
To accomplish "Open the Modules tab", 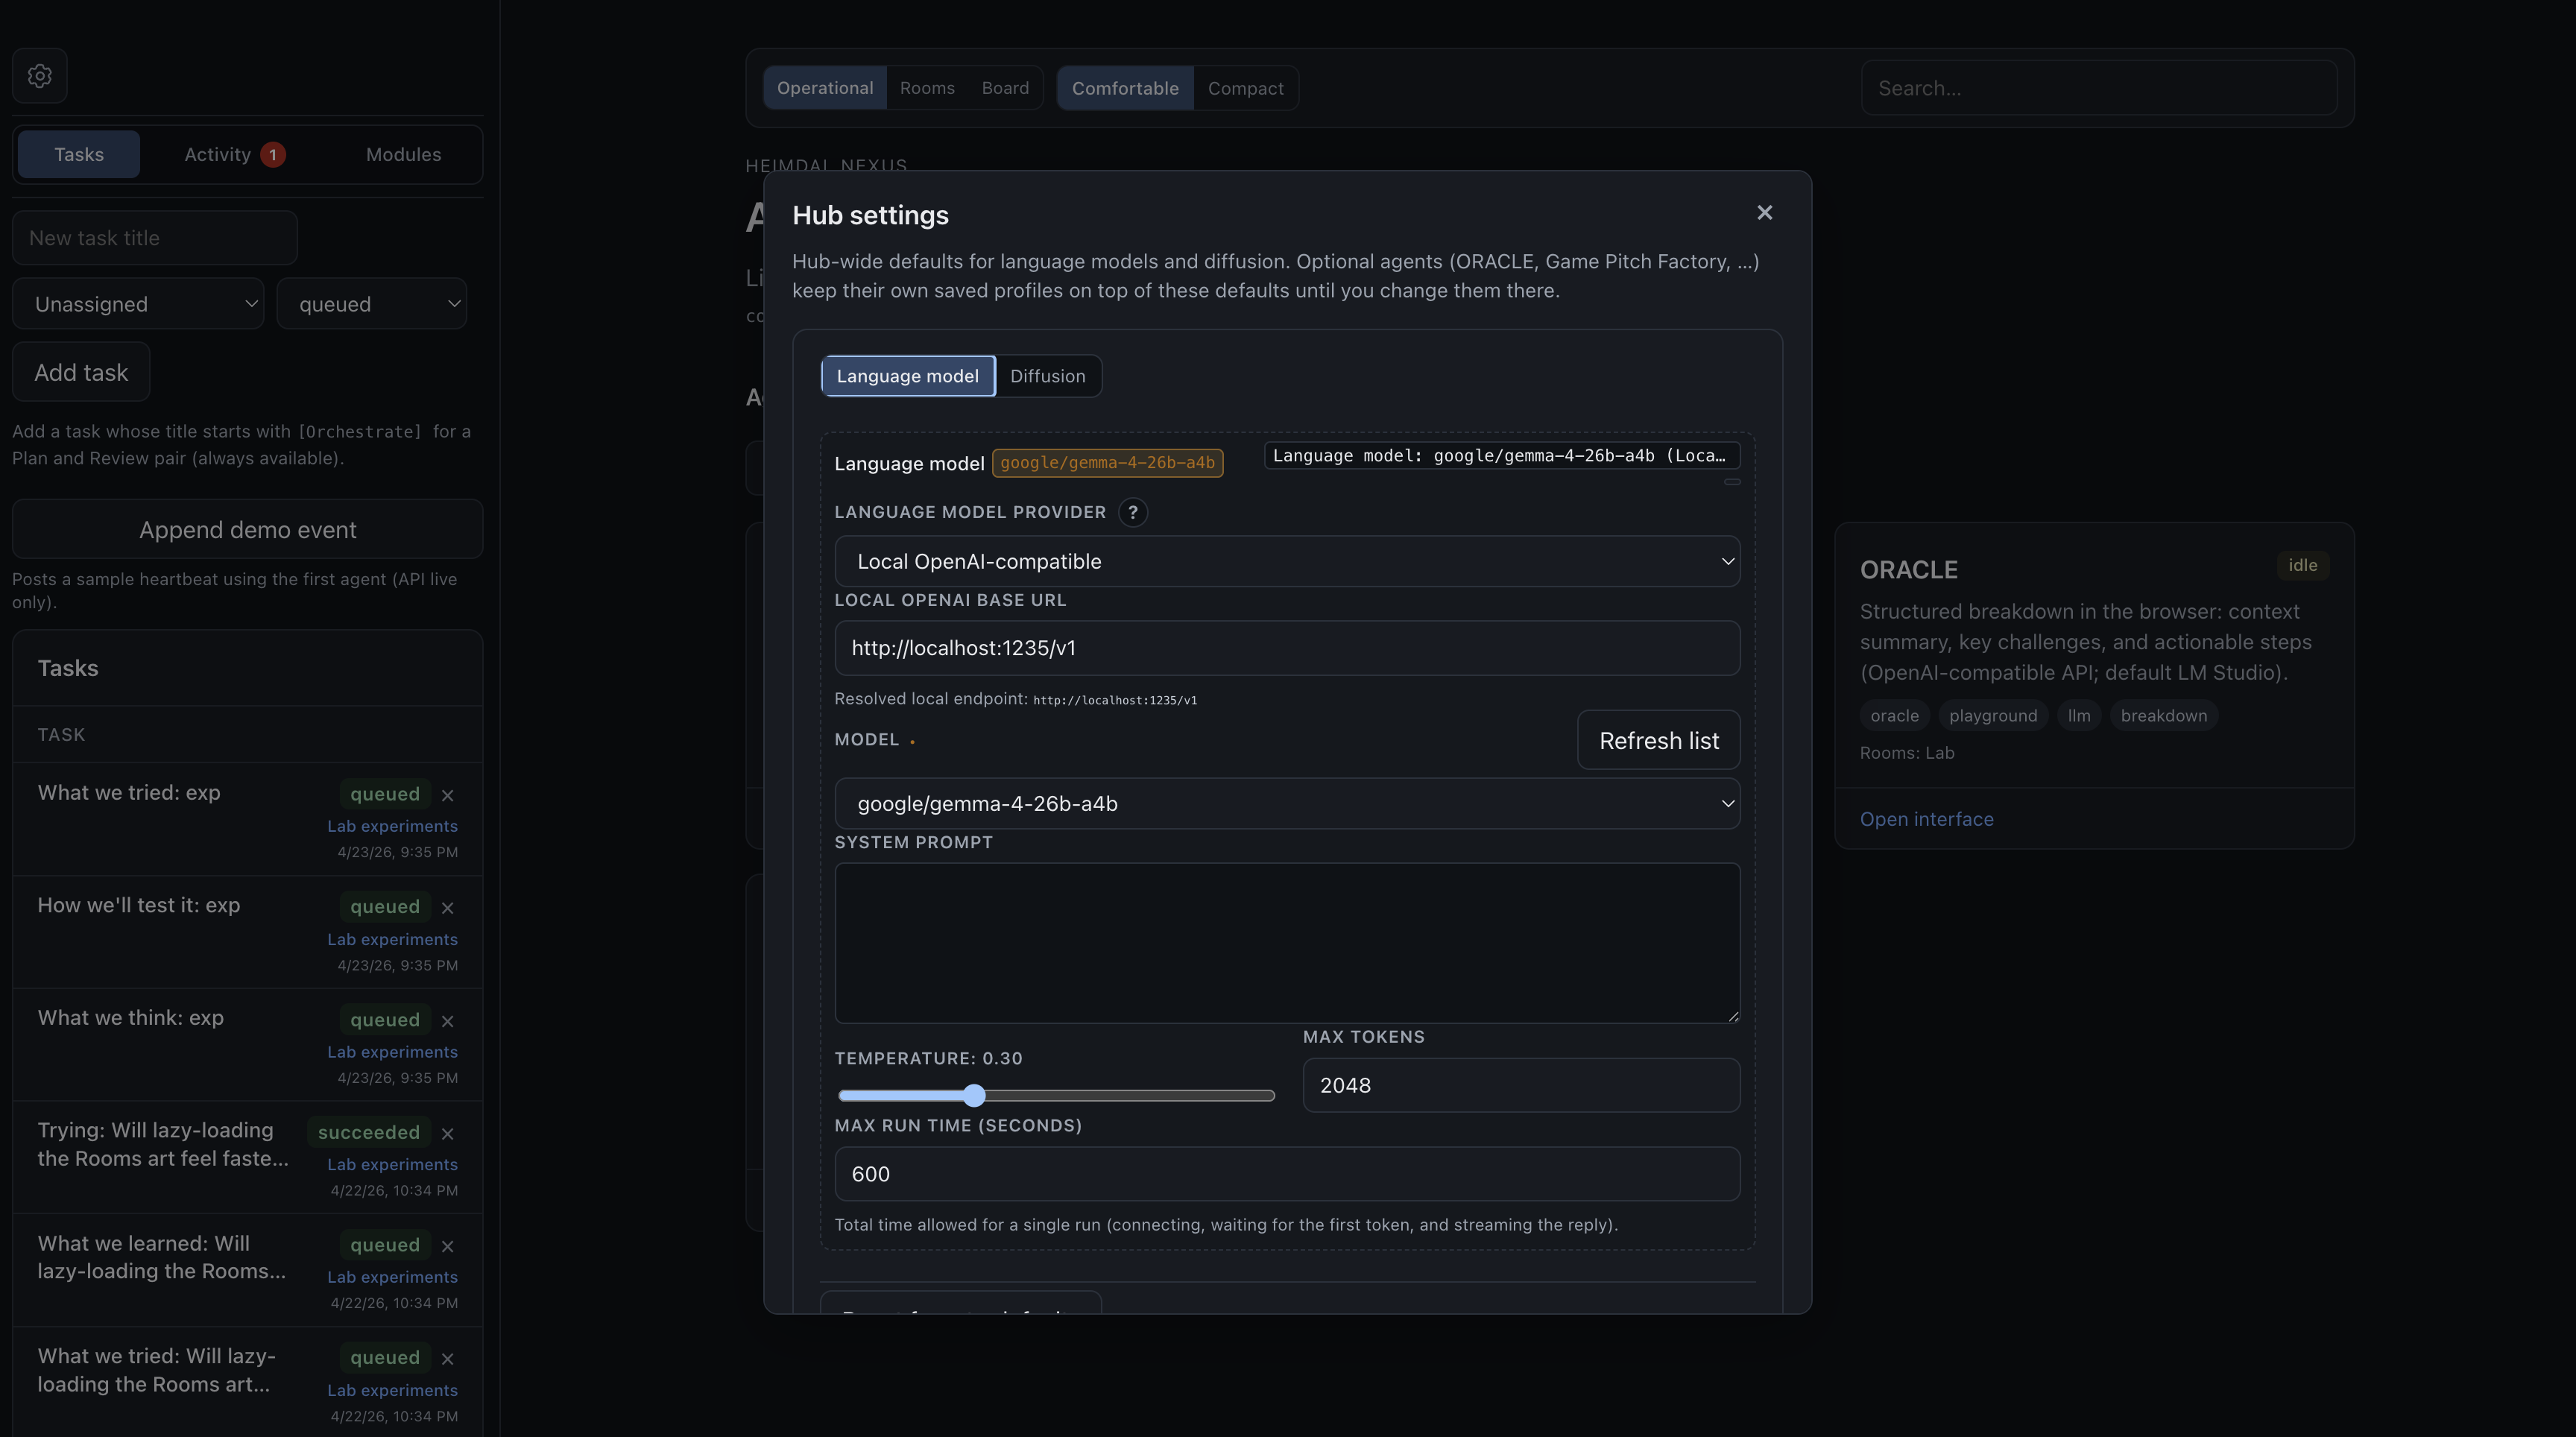I will [x=403, y=154].
